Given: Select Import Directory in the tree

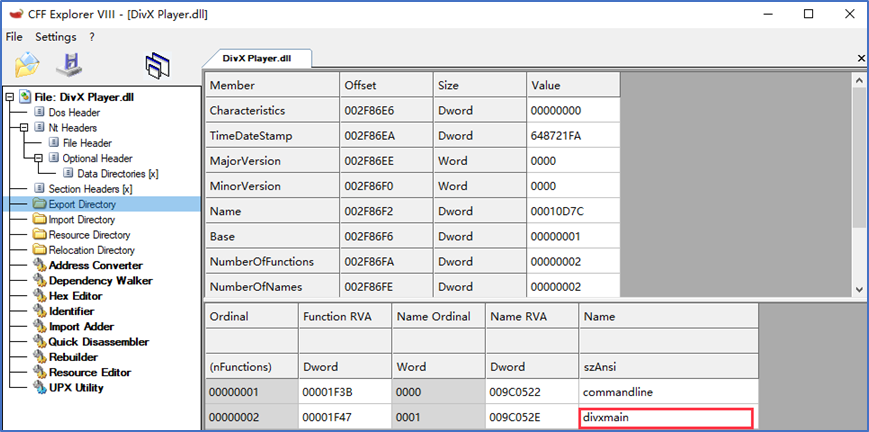Looking at the screenshot, I should (x=82, y=220).
